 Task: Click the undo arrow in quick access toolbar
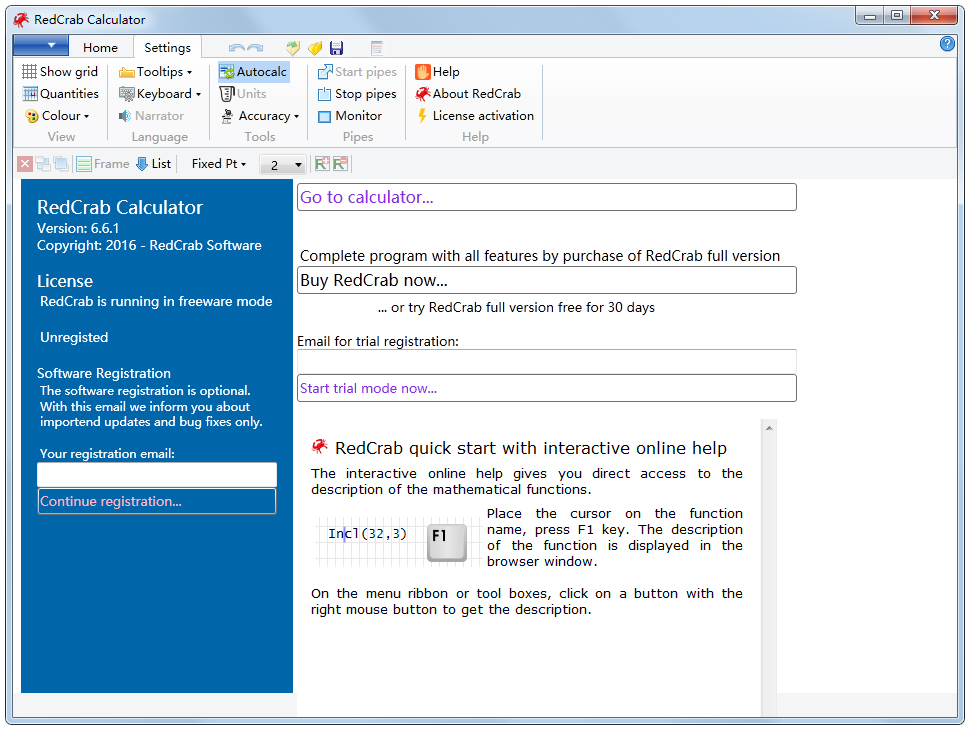(x=237, y=48)
